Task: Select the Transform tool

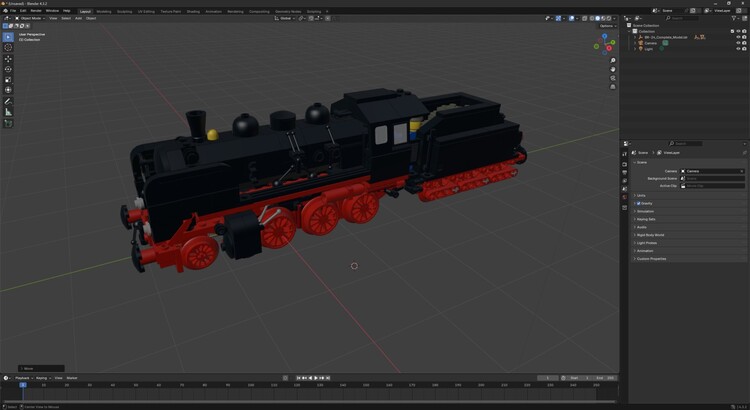Action: (8, 90)
